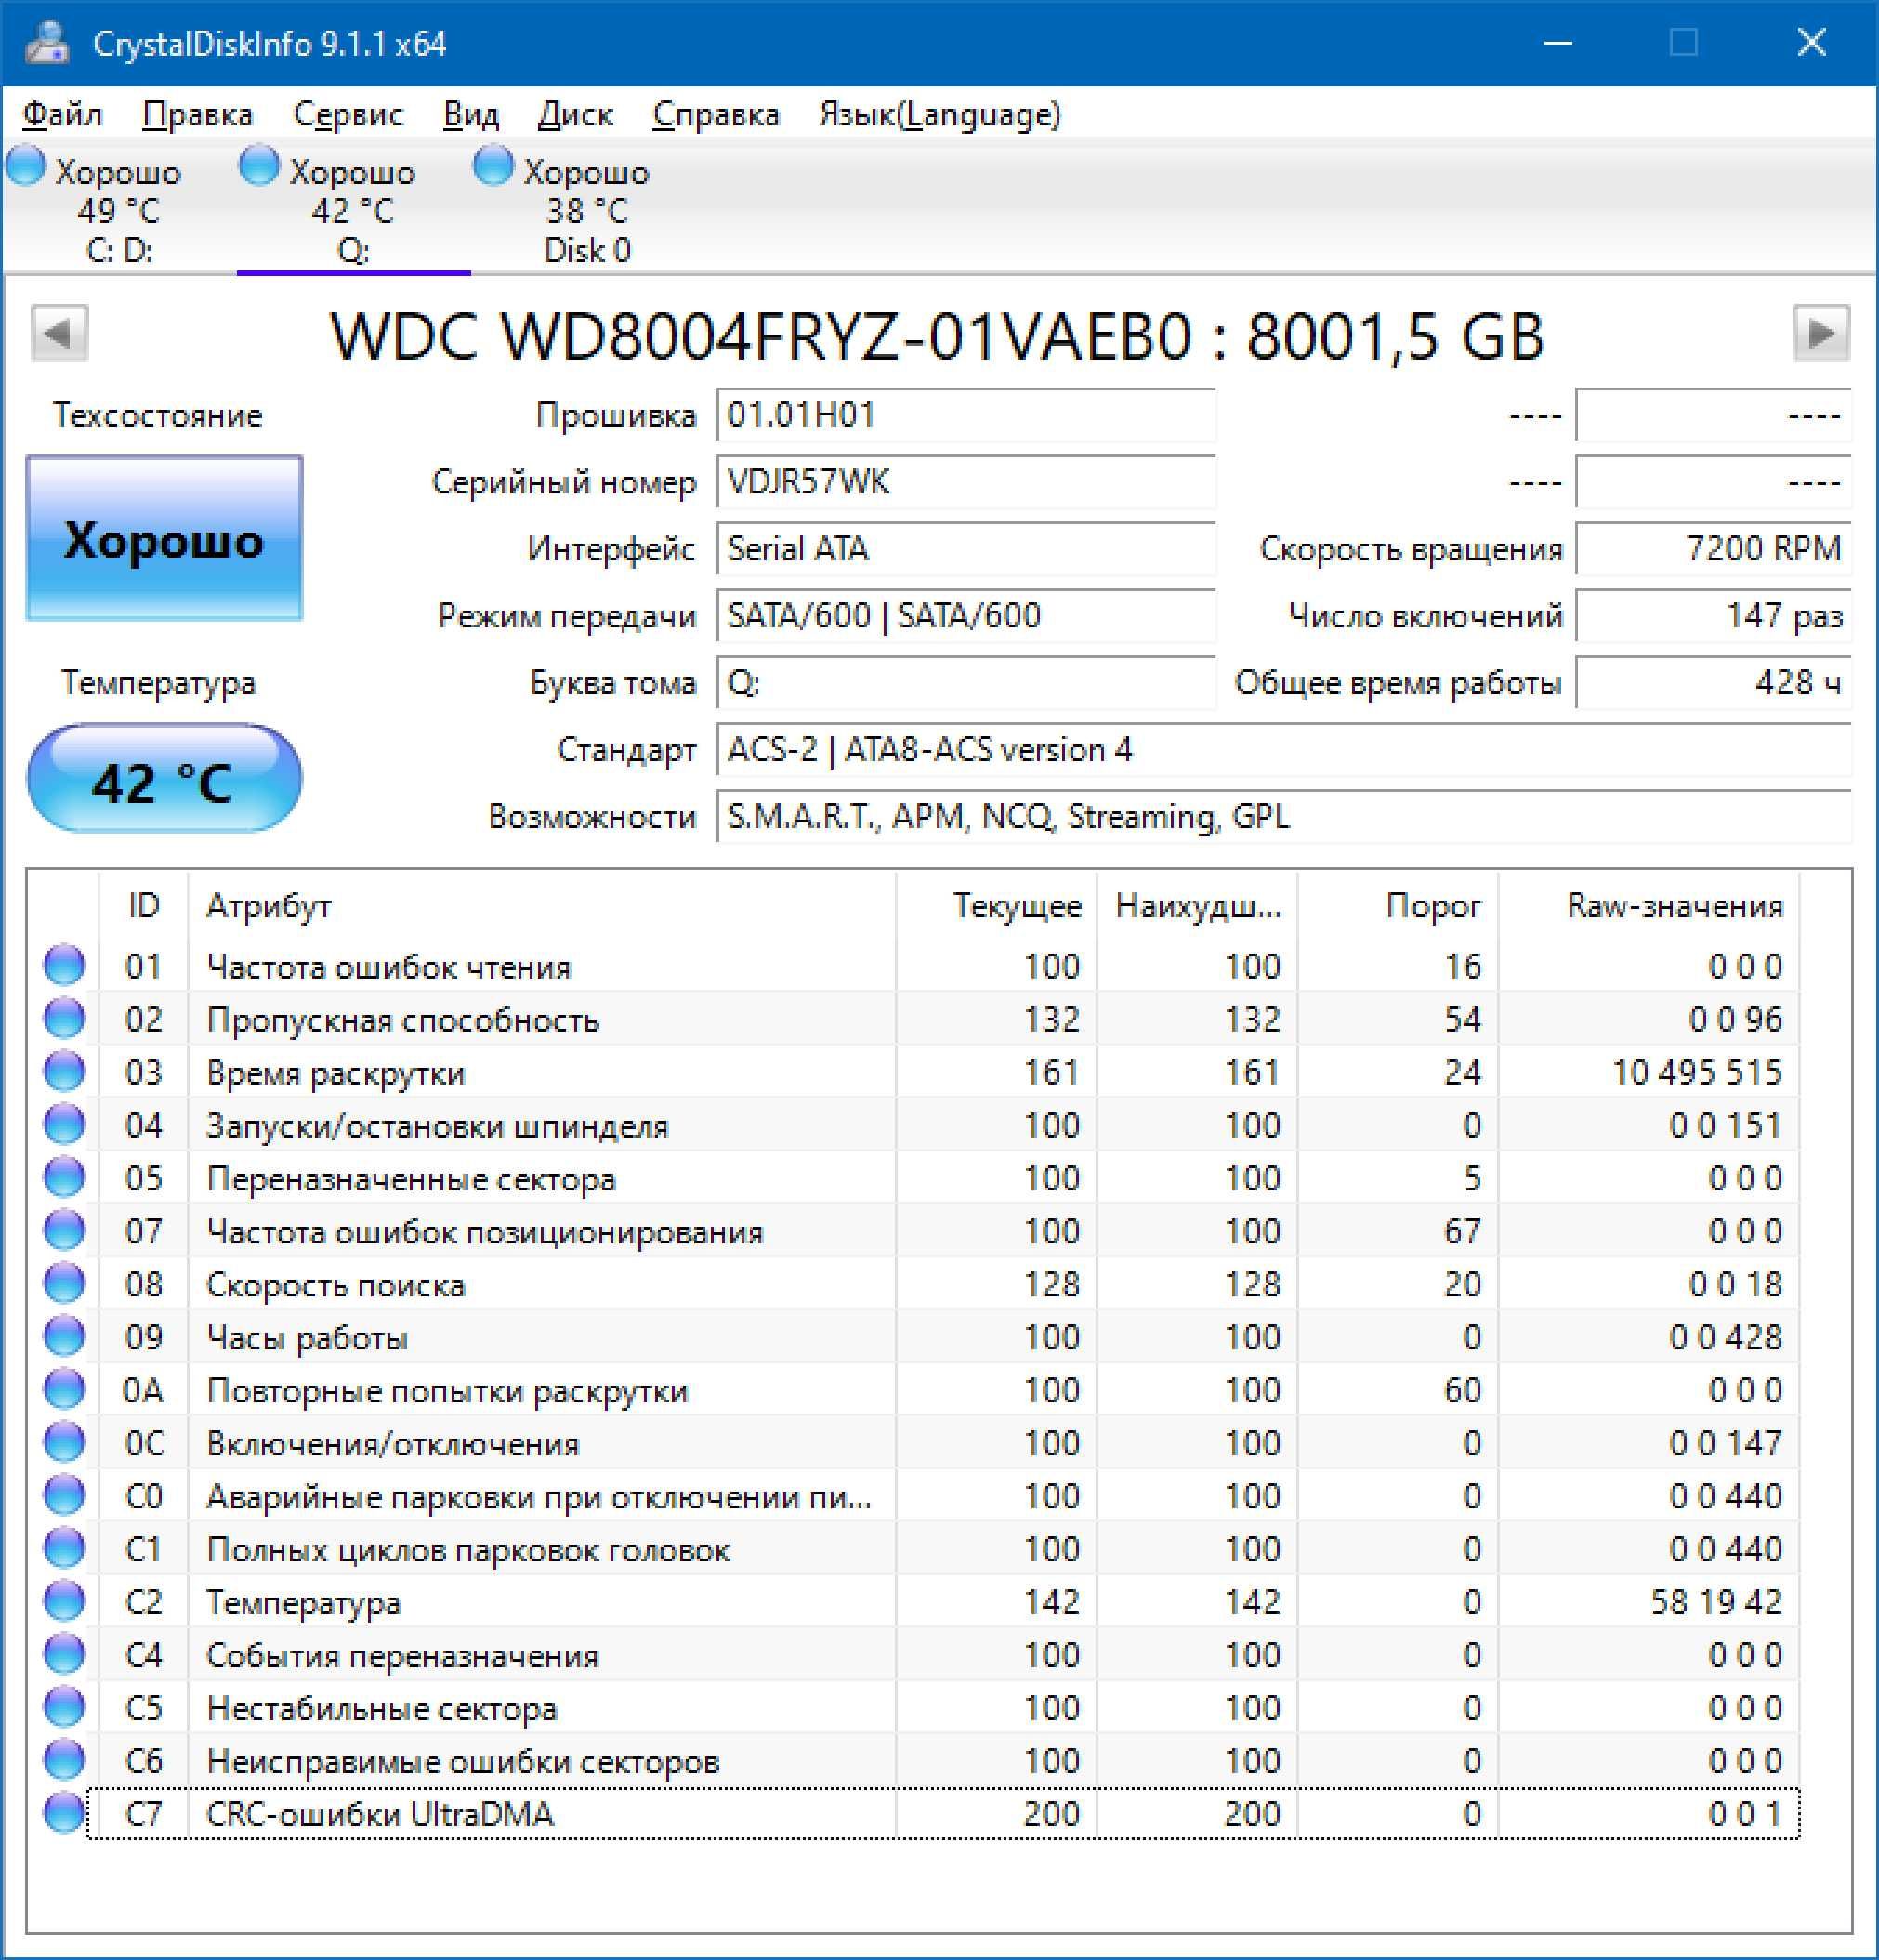
Task: Switch to the Disk 0 tab at 38 °C
Action: (587, 209)
